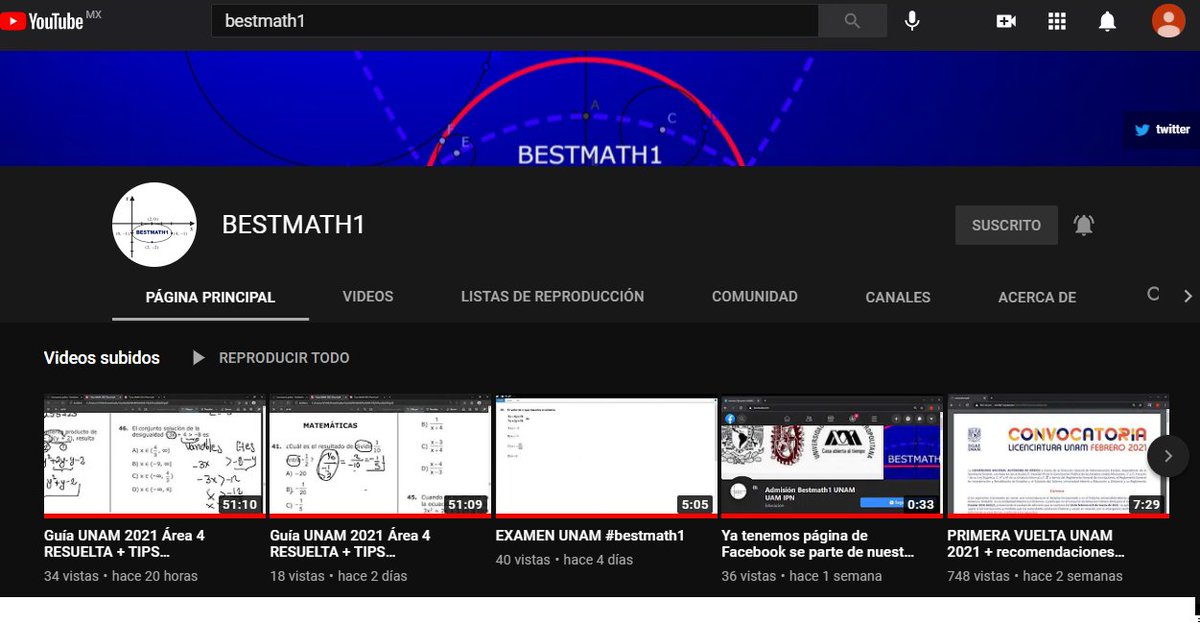
Task: Click REPRODUCIR TODO play all button
Action: (x=270, y=357)
